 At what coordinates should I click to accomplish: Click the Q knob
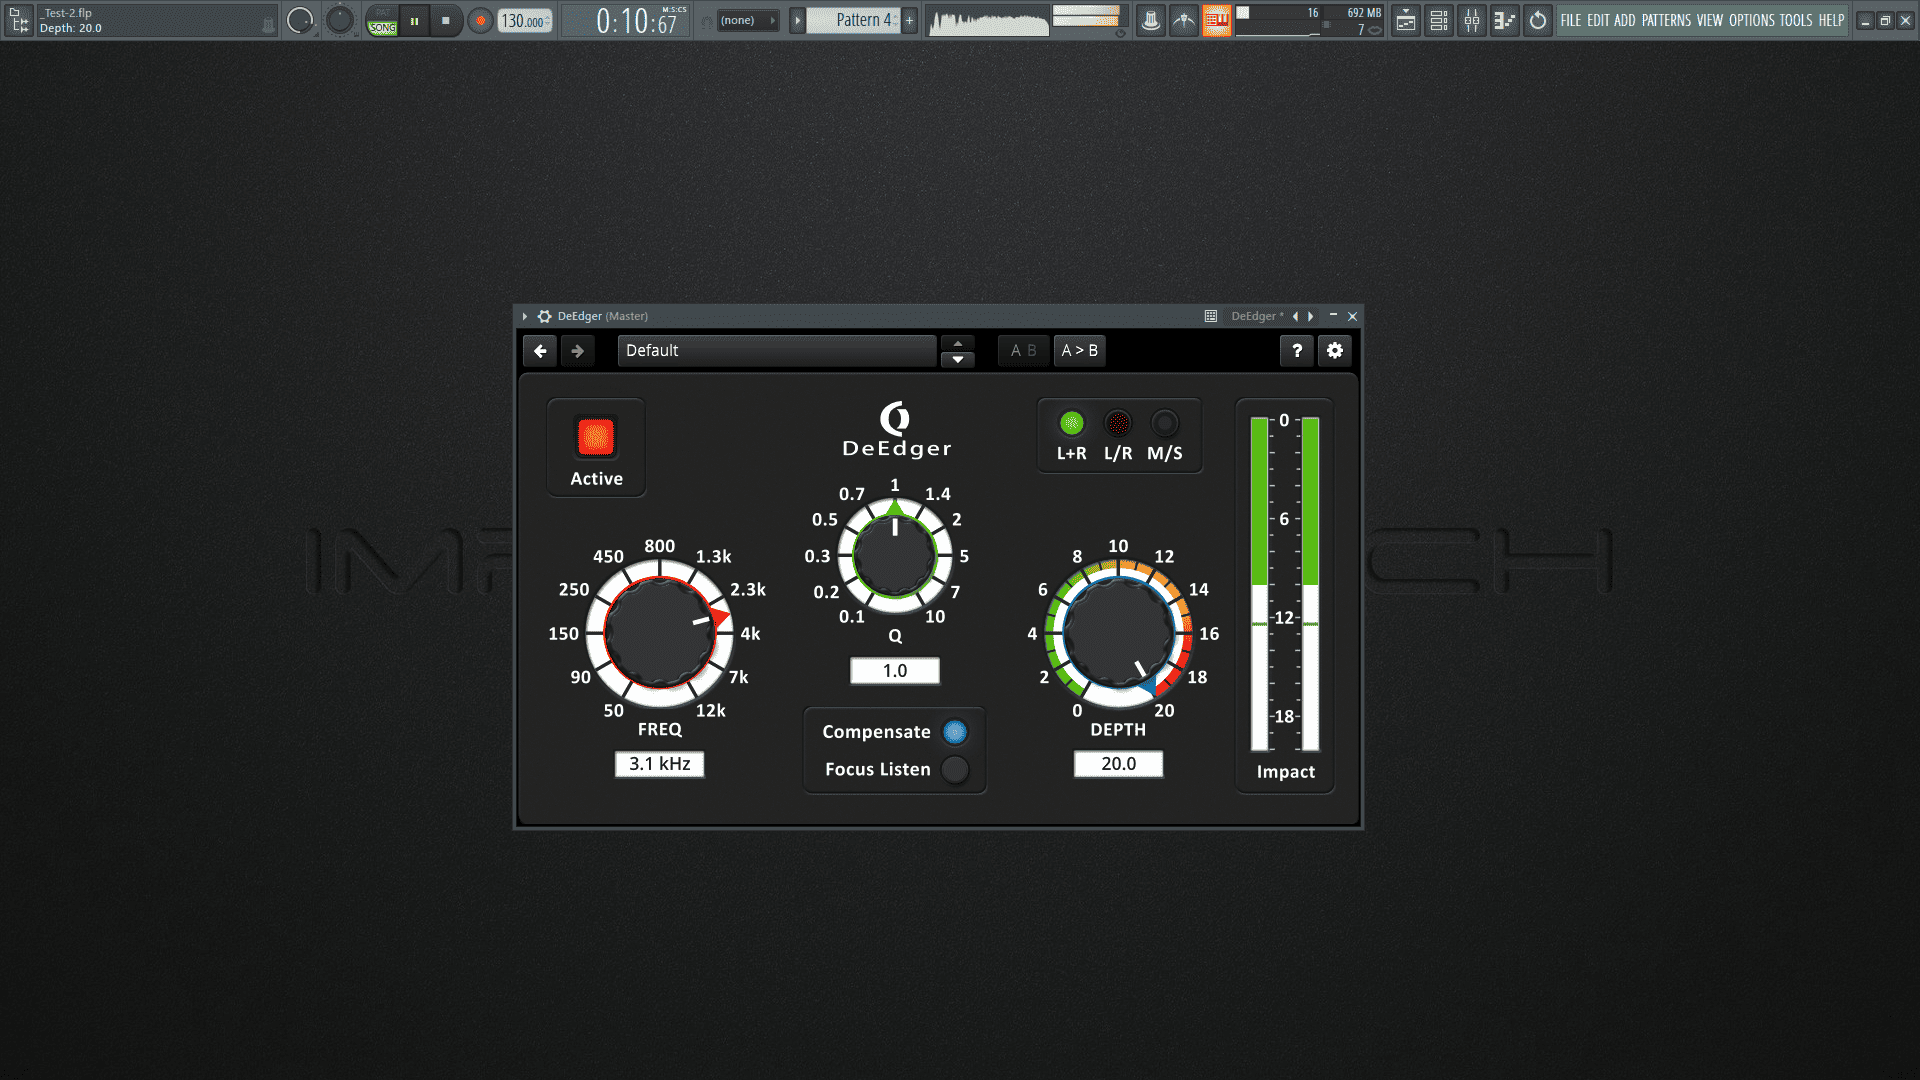point(895,556)
